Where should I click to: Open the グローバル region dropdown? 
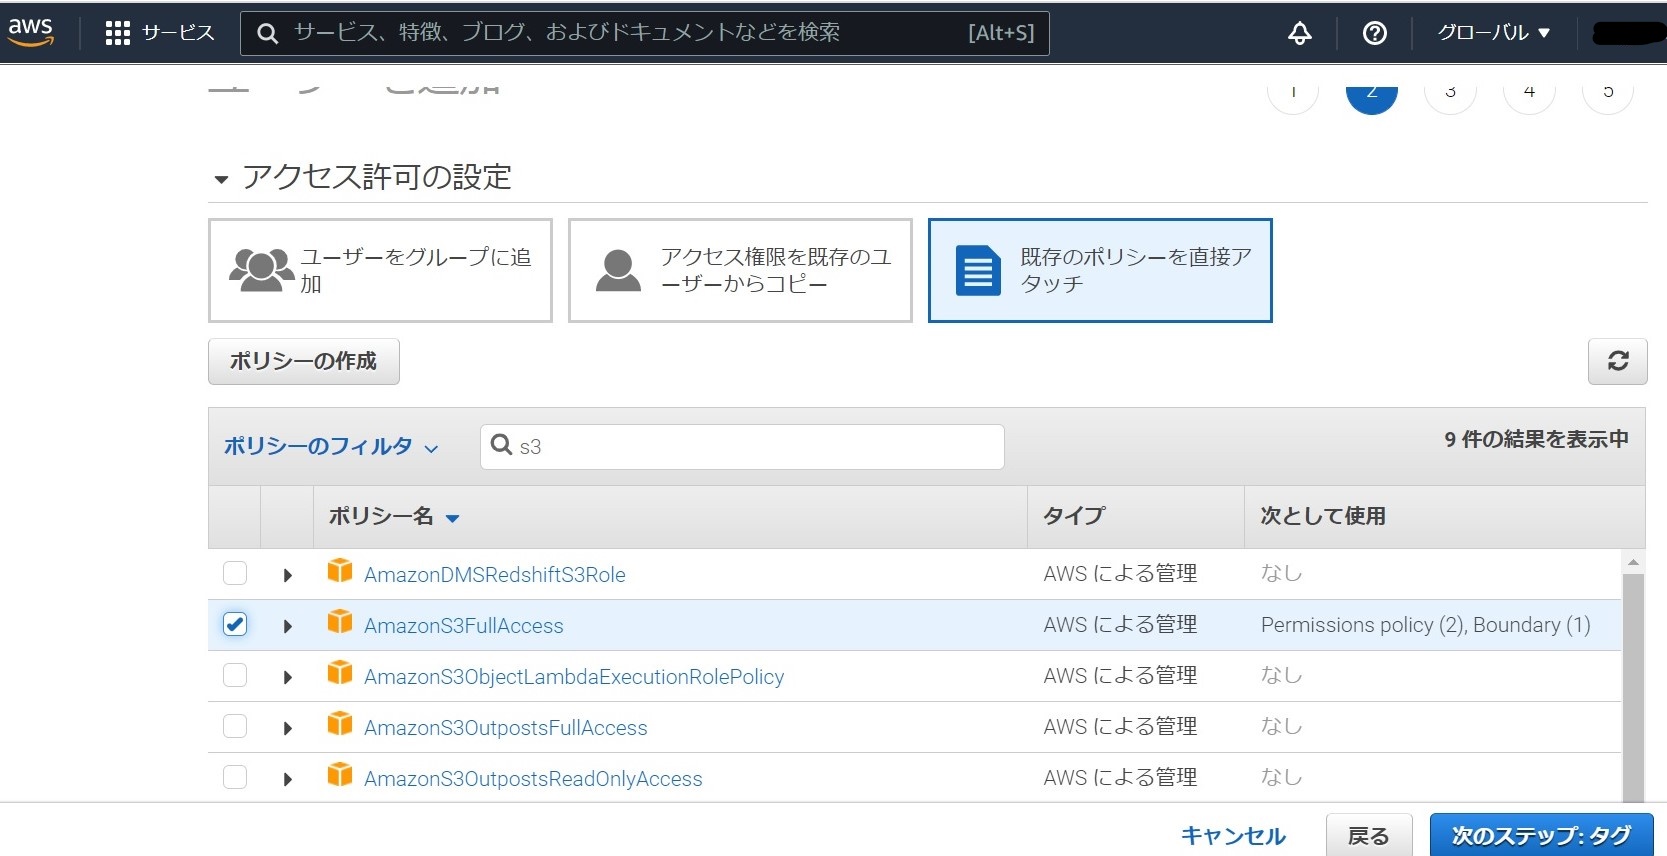coord(1494,33)
